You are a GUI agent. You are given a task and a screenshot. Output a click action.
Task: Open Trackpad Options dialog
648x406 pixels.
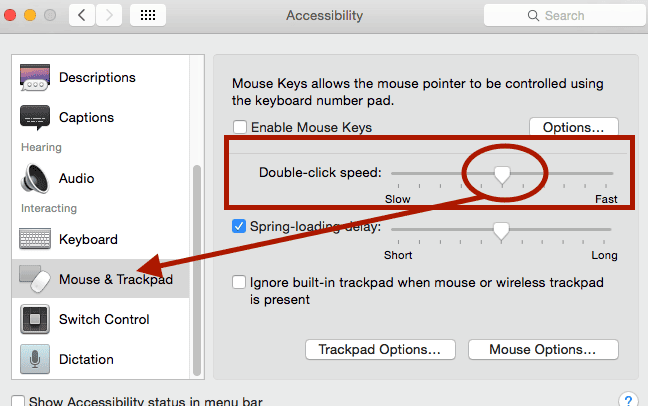(380, 349)
